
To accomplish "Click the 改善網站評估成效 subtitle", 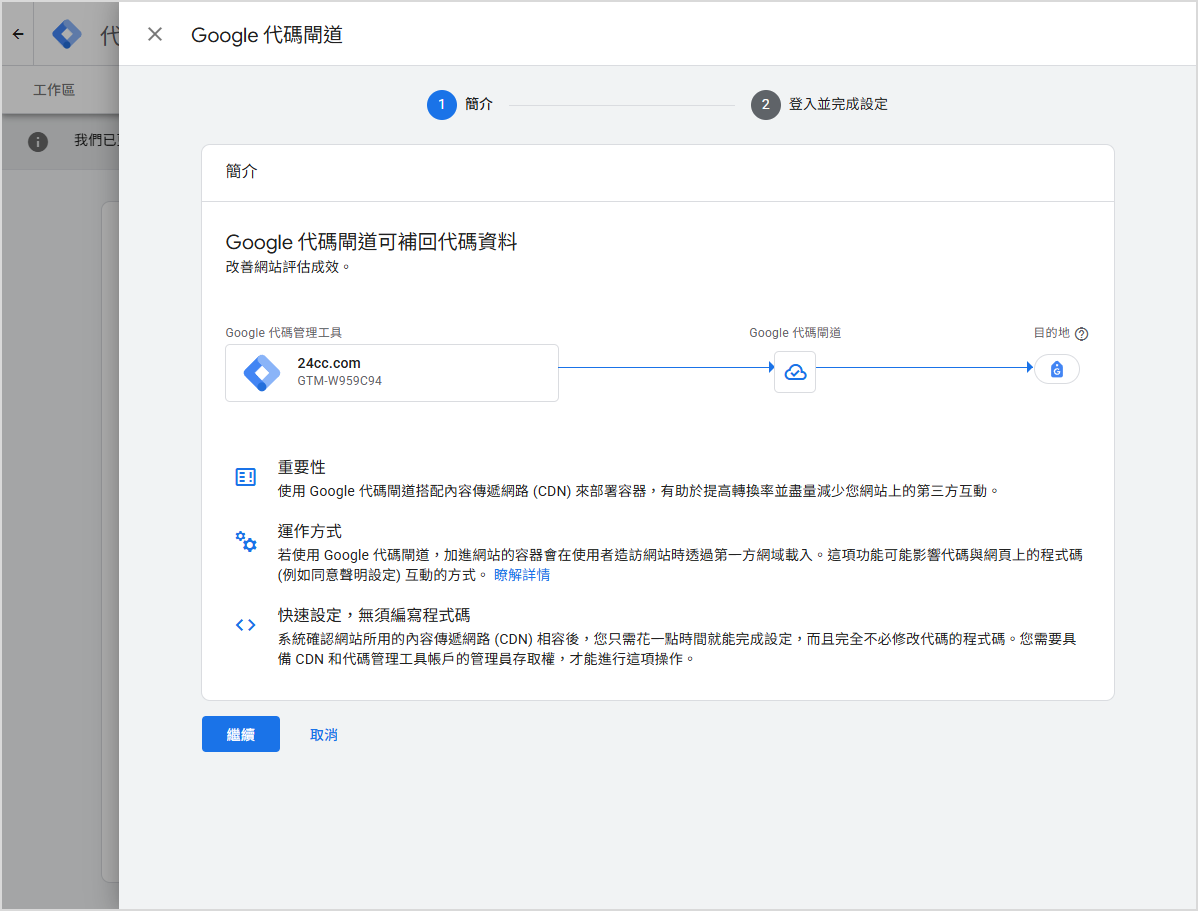I will [287, 267].
